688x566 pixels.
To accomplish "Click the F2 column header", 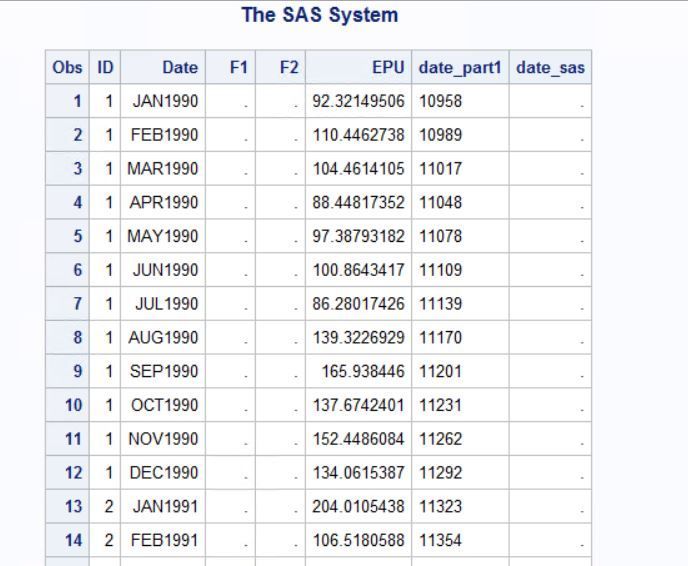I will coord(280,67).
